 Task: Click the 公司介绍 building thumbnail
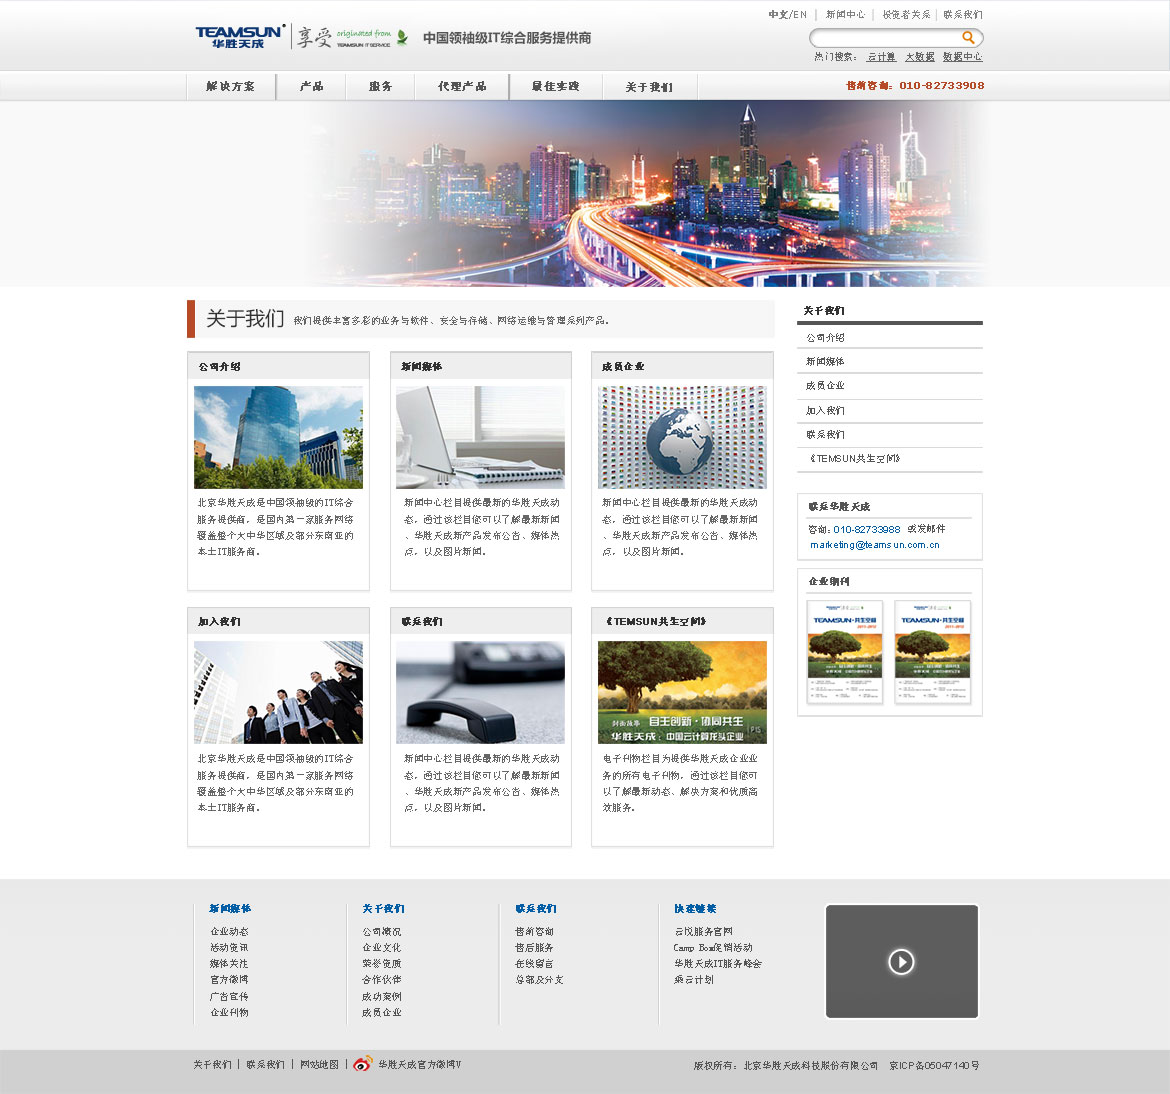pos(278,438)
